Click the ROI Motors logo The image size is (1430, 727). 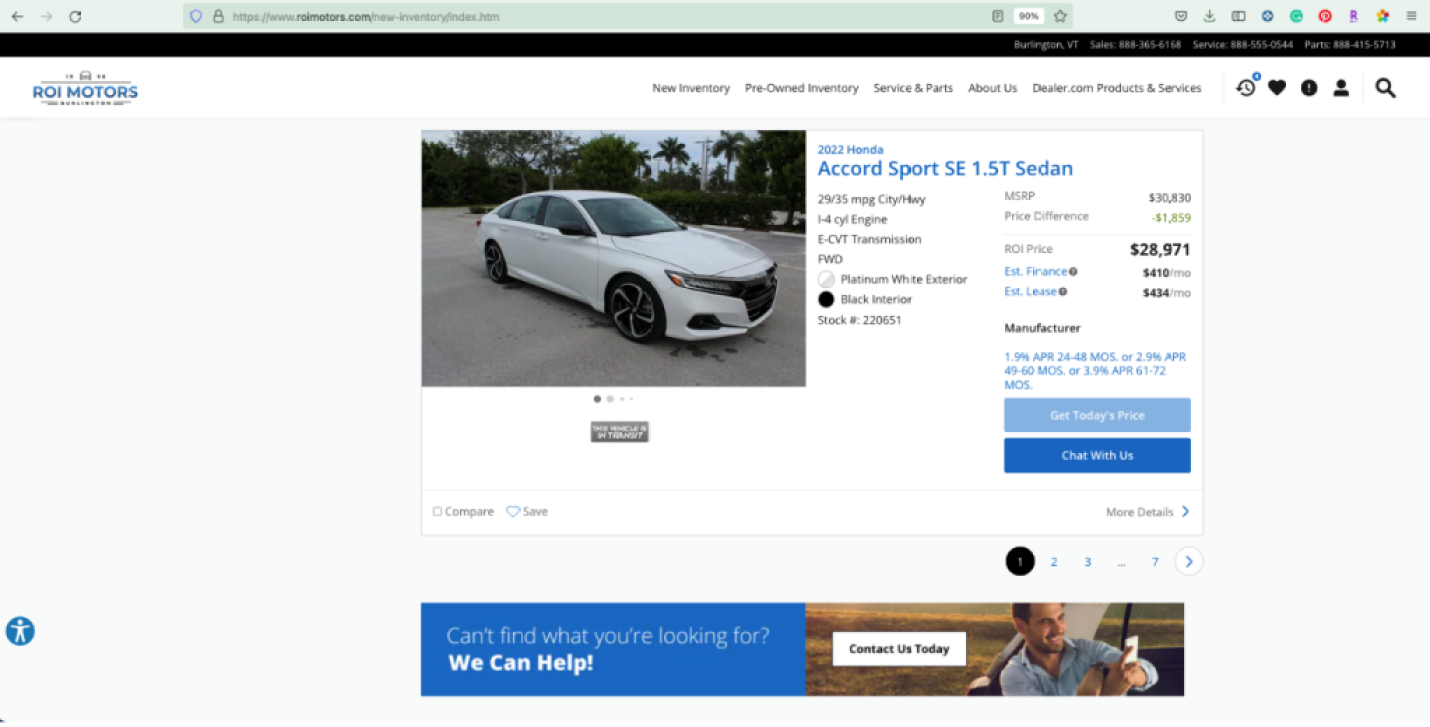point(85,89)
